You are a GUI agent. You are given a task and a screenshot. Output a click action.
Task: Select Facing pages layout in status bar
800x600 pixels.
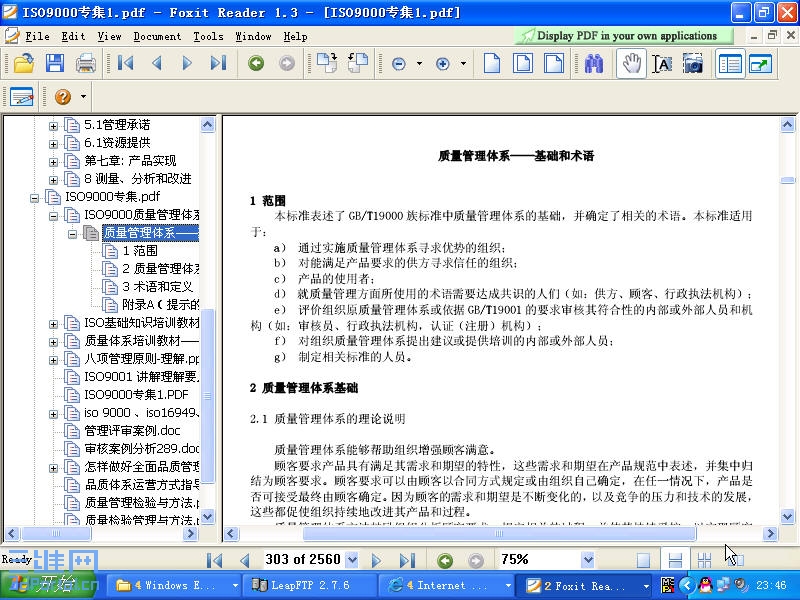click(705, 560)
